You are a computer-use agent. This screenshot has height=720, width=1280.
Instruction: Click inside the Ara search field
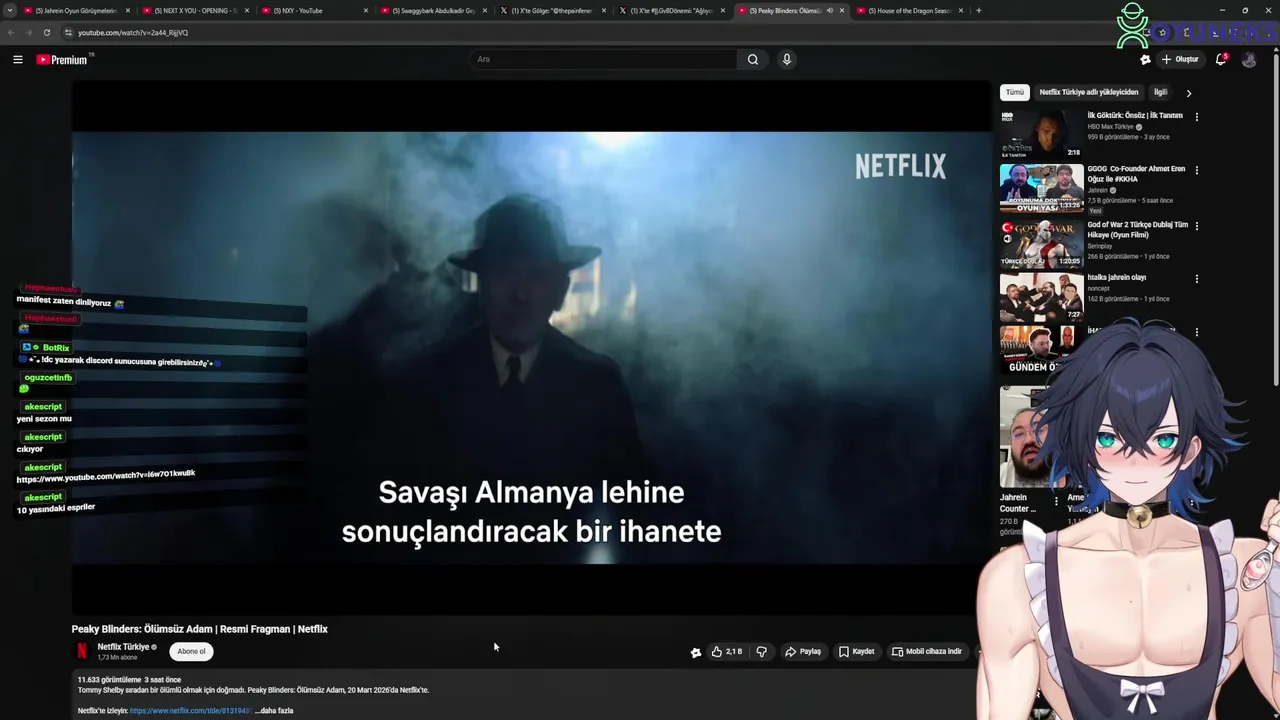(x=603, y=59)
